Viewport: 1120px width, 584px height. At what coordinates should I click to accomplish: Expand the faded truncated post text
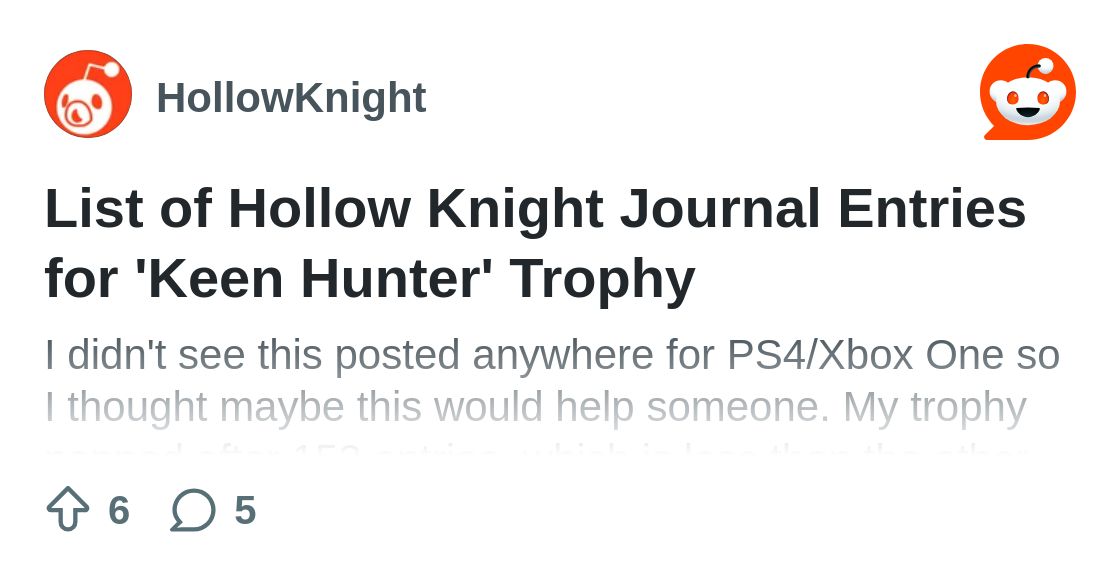tap(536, 451)
